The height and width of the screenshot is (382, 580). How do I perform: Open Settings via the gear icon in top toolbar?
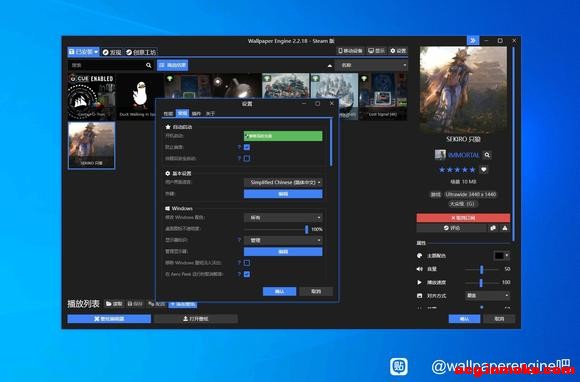[398, 51]
